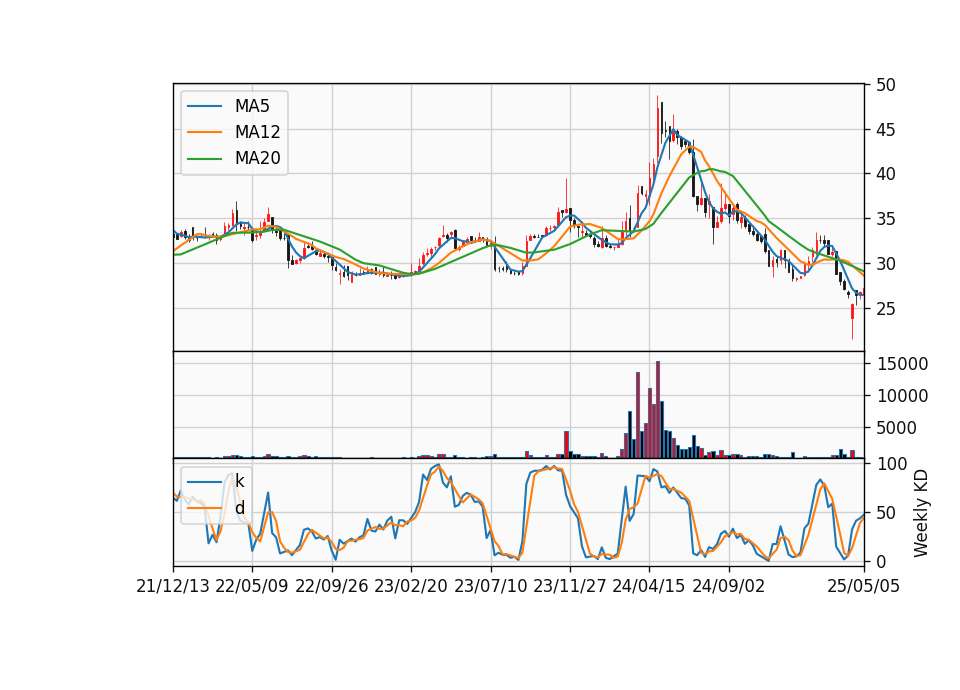
Task: Click the MA5 legend label
Action: click(x=252, y=106)
